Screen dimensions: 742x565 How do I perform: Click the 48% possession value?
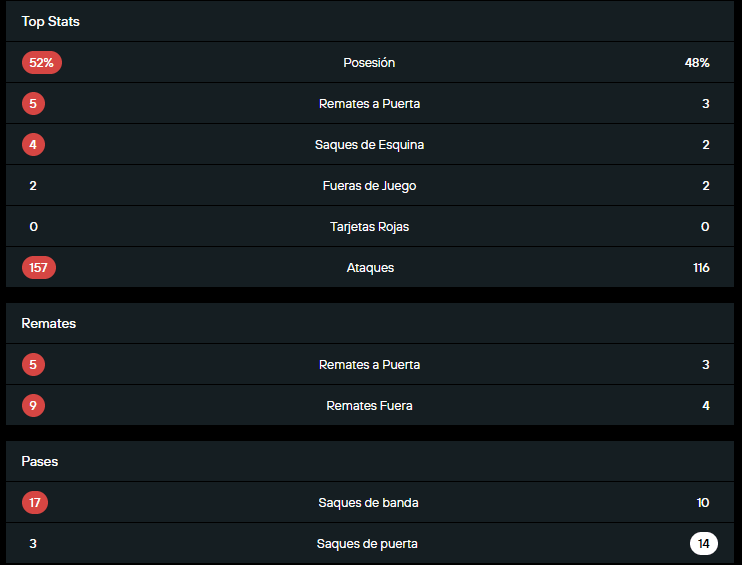click(x=697, y=63)
